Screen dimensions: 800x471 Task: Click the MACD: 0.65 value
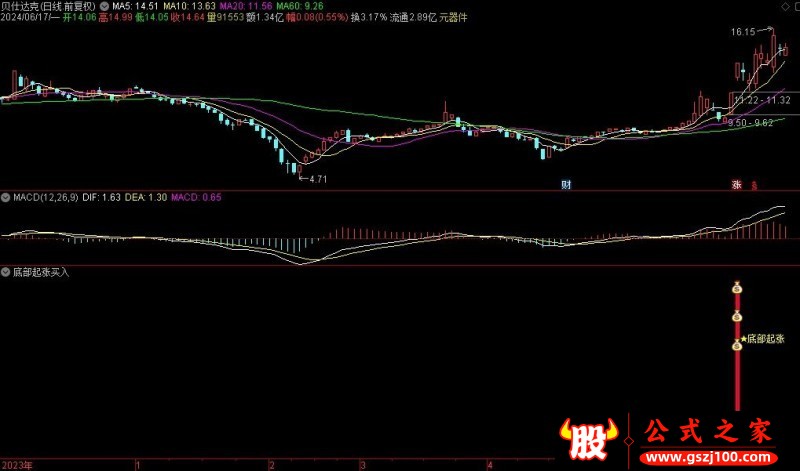tap(196, 197)
